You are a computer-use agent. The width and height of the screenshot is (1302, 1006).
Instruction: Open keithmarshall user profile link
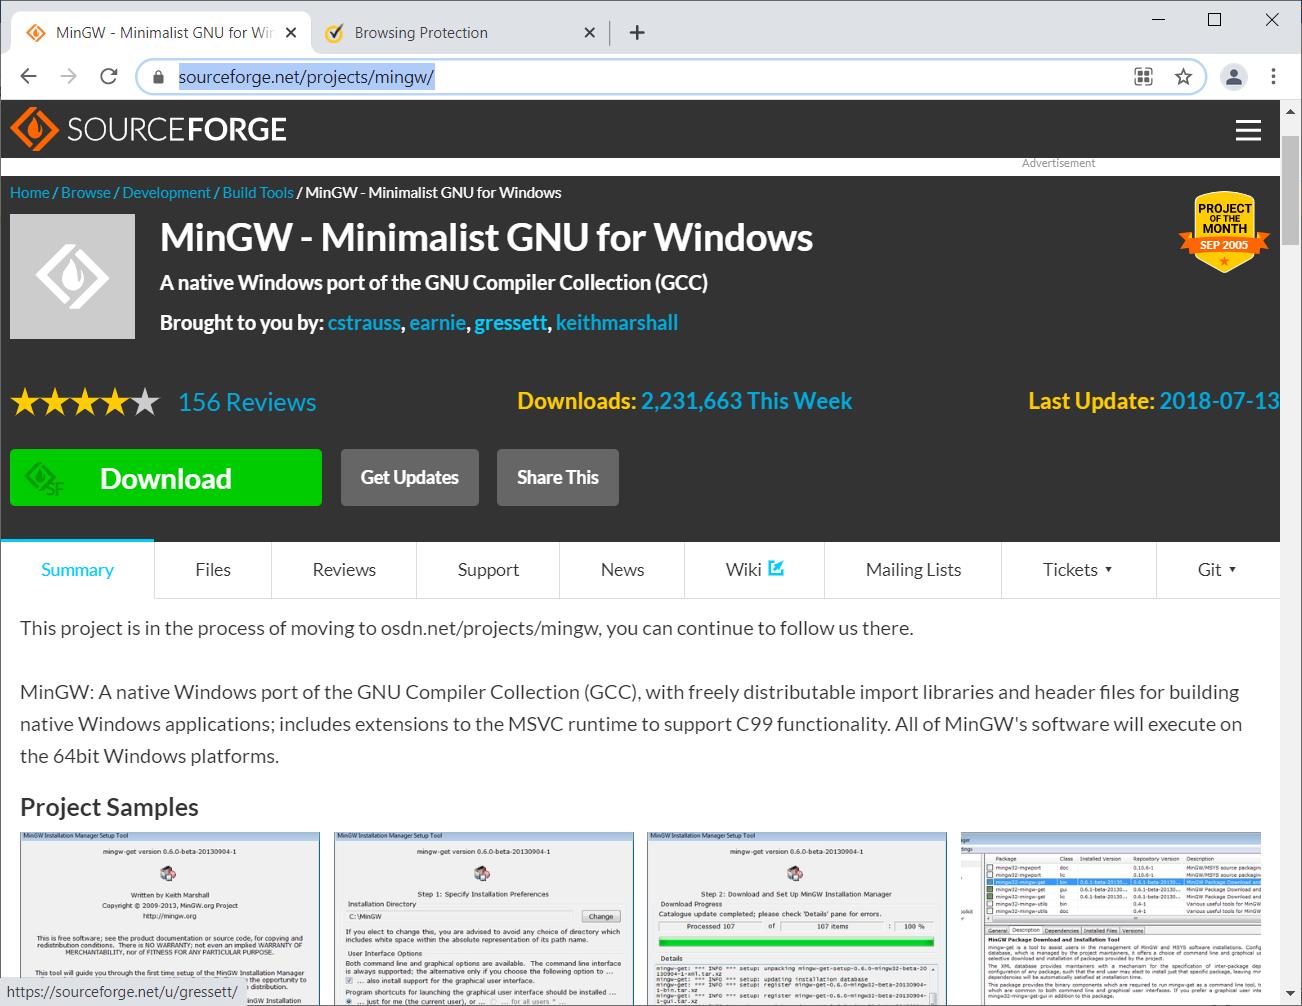coord(617,323)
